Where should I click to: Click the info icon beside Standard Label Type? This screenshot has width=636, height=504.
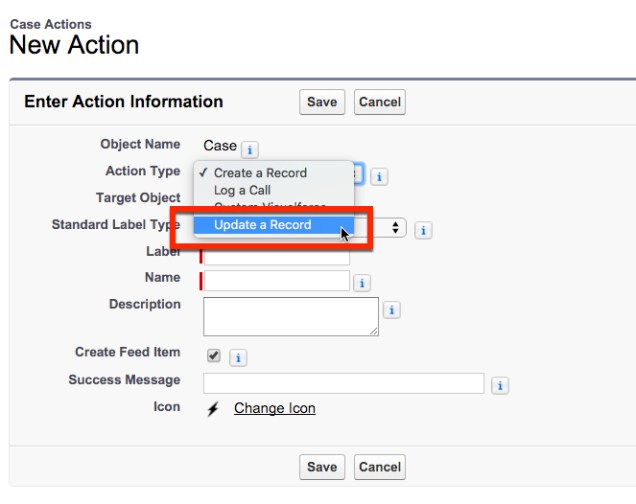point(423,230)
